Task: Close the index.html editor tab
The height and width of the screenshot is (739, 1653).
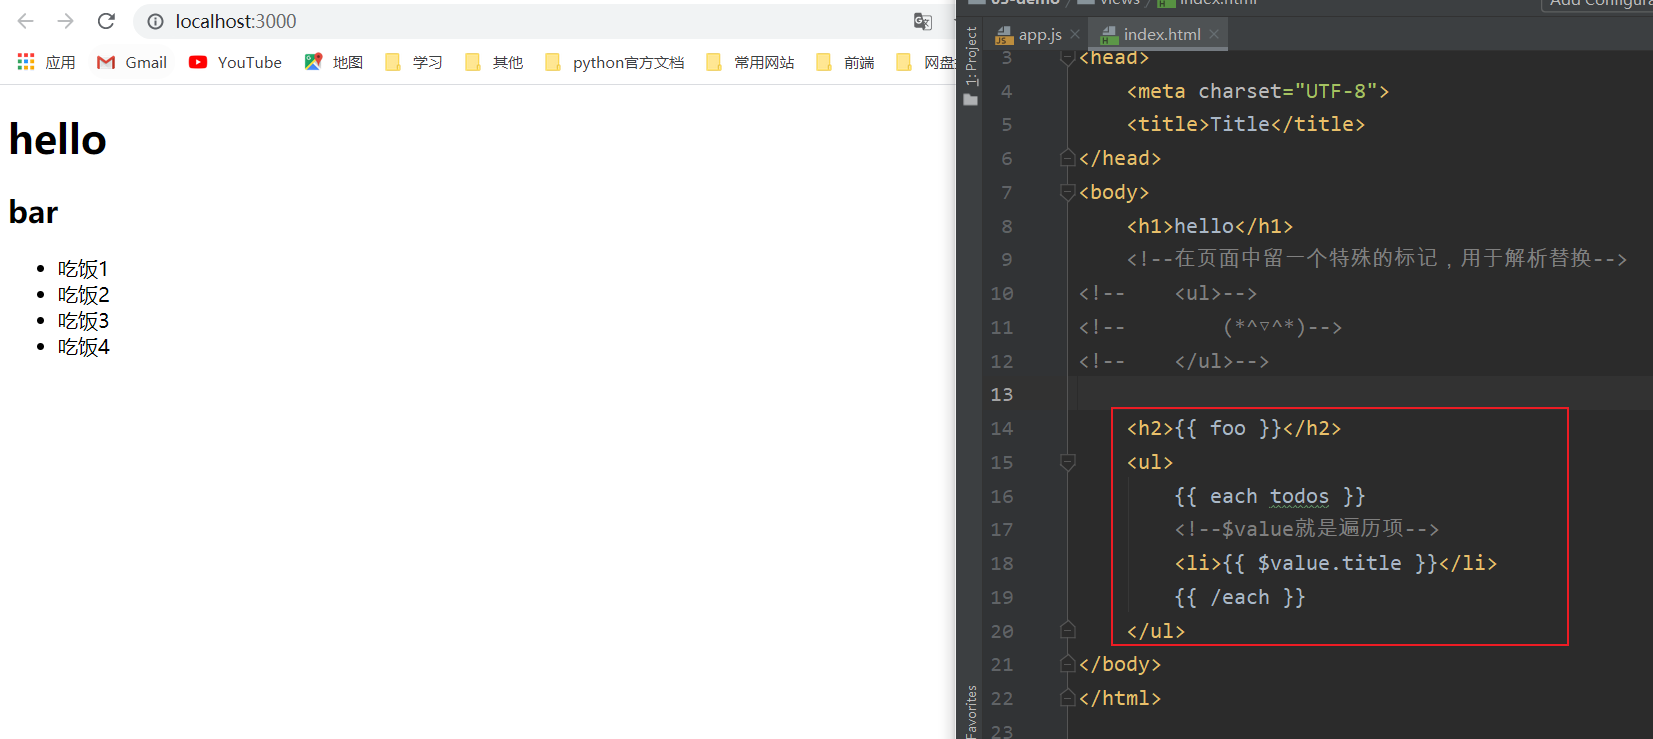Action: pos(1214,34)
